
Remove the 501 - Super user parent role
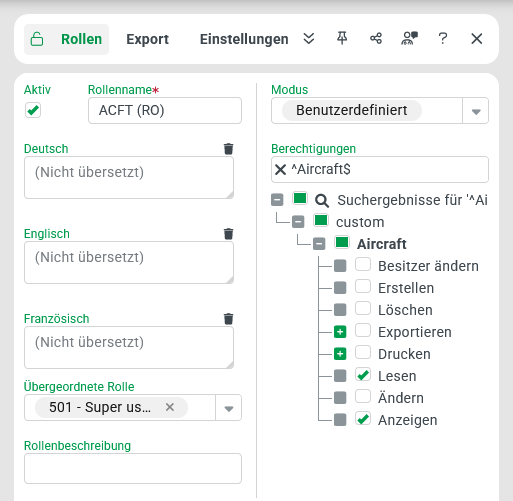pos(170,407)
